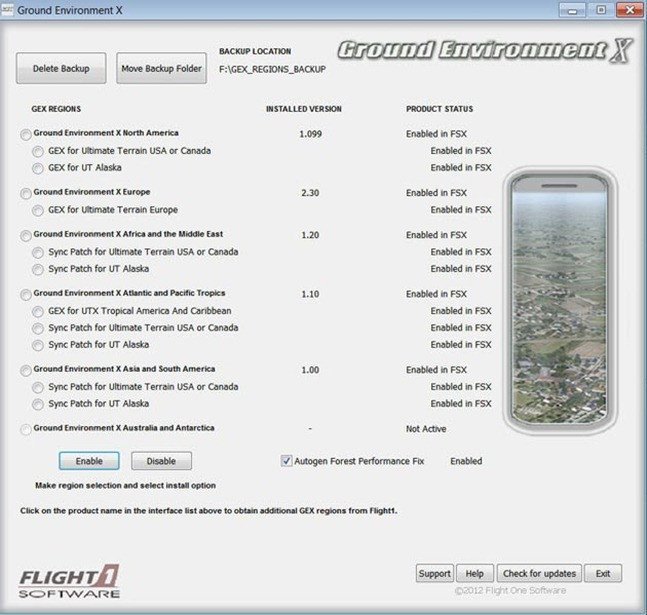647x615 pixels.
Task: Select GEX for Ultimate Terrain USA or Canada
Action: [38, 151]
